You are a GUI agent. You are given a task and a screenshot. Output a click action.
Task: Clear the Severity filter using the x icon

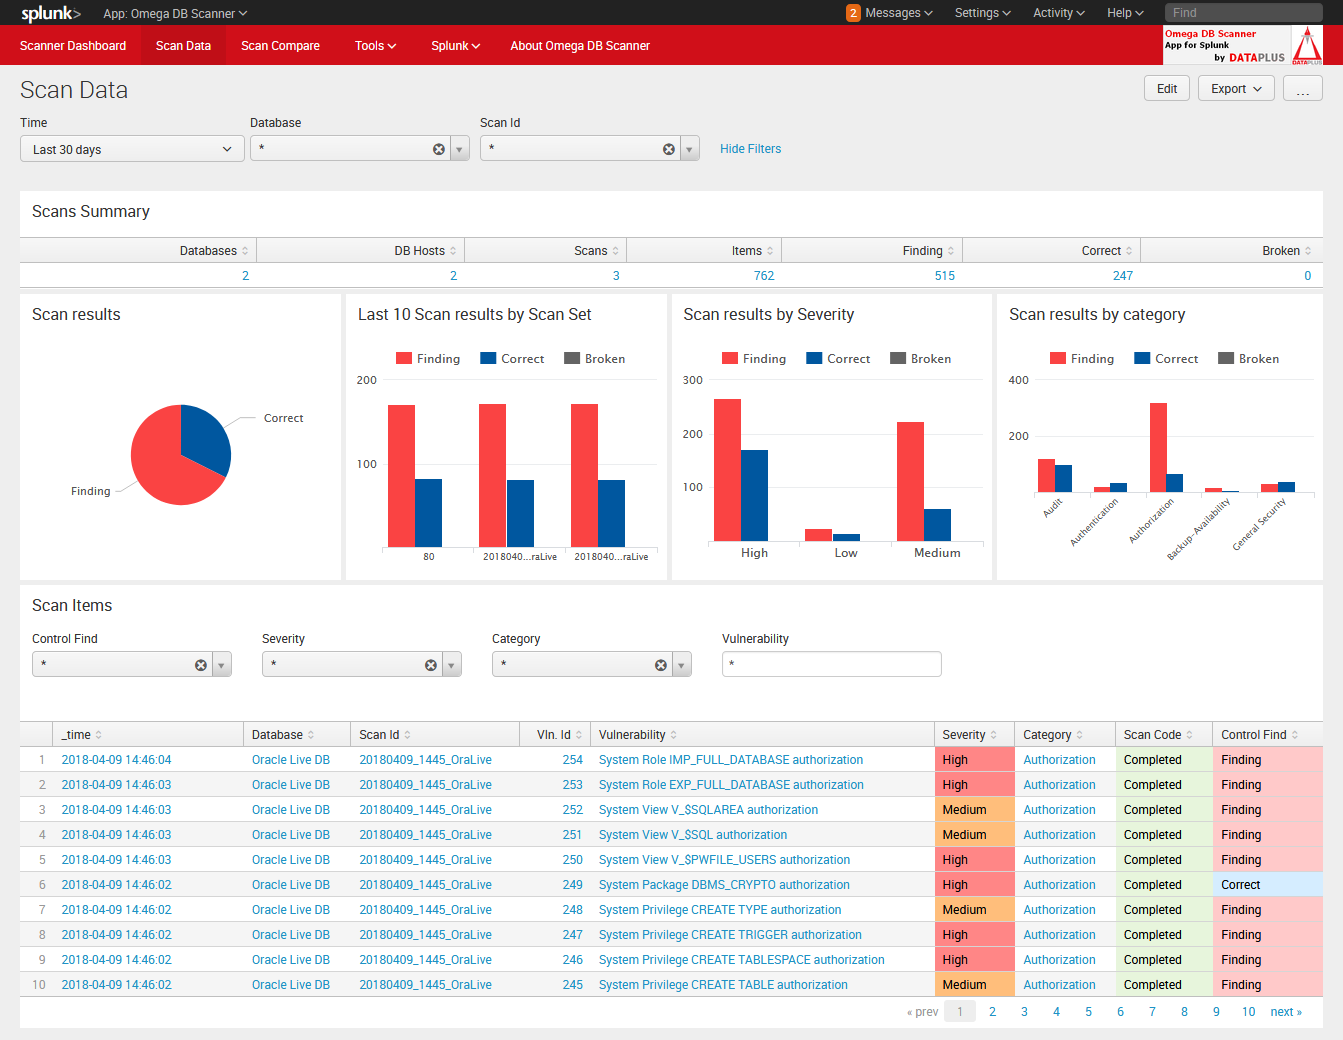click(x=430, y=664)
